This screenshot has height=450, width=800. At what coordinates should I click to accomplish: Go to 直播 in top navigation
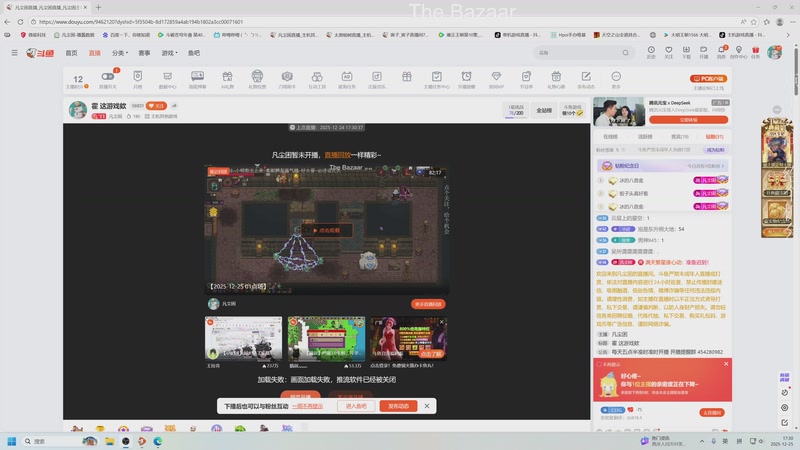95,53
